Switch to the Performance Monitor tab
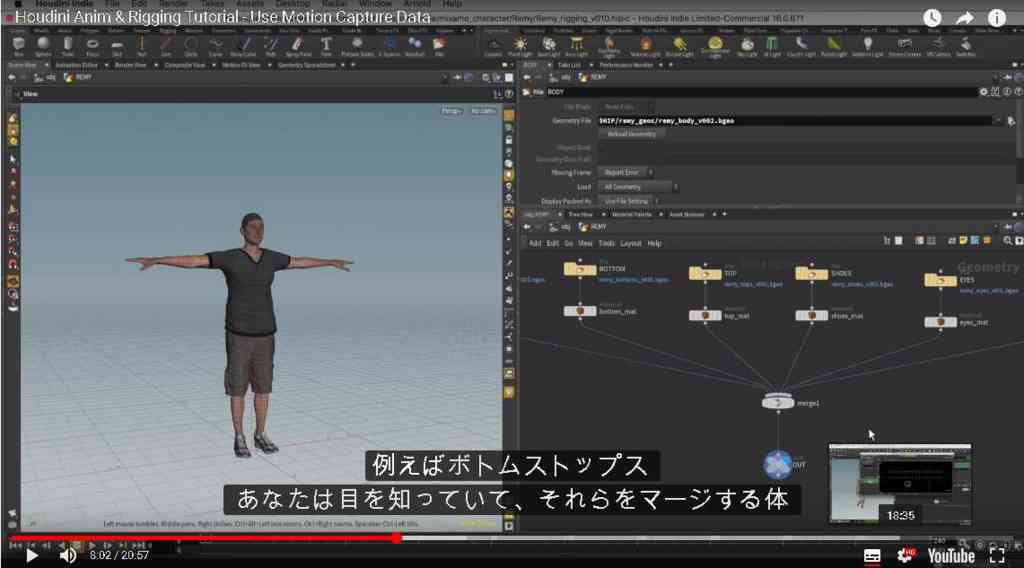 pos(626,65)
